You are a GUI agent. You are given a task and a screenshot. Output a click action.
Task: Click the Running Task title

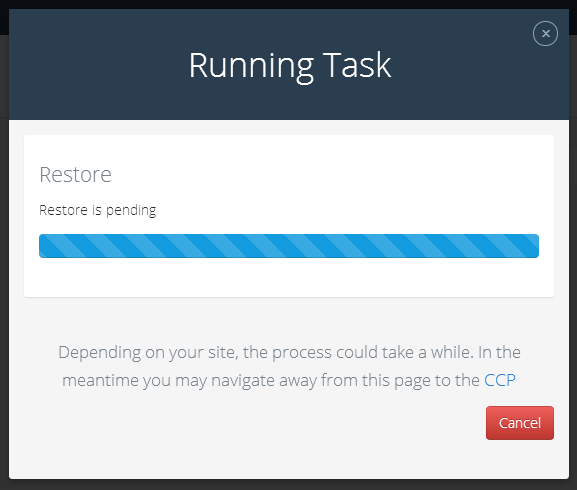tap(290, 65)
